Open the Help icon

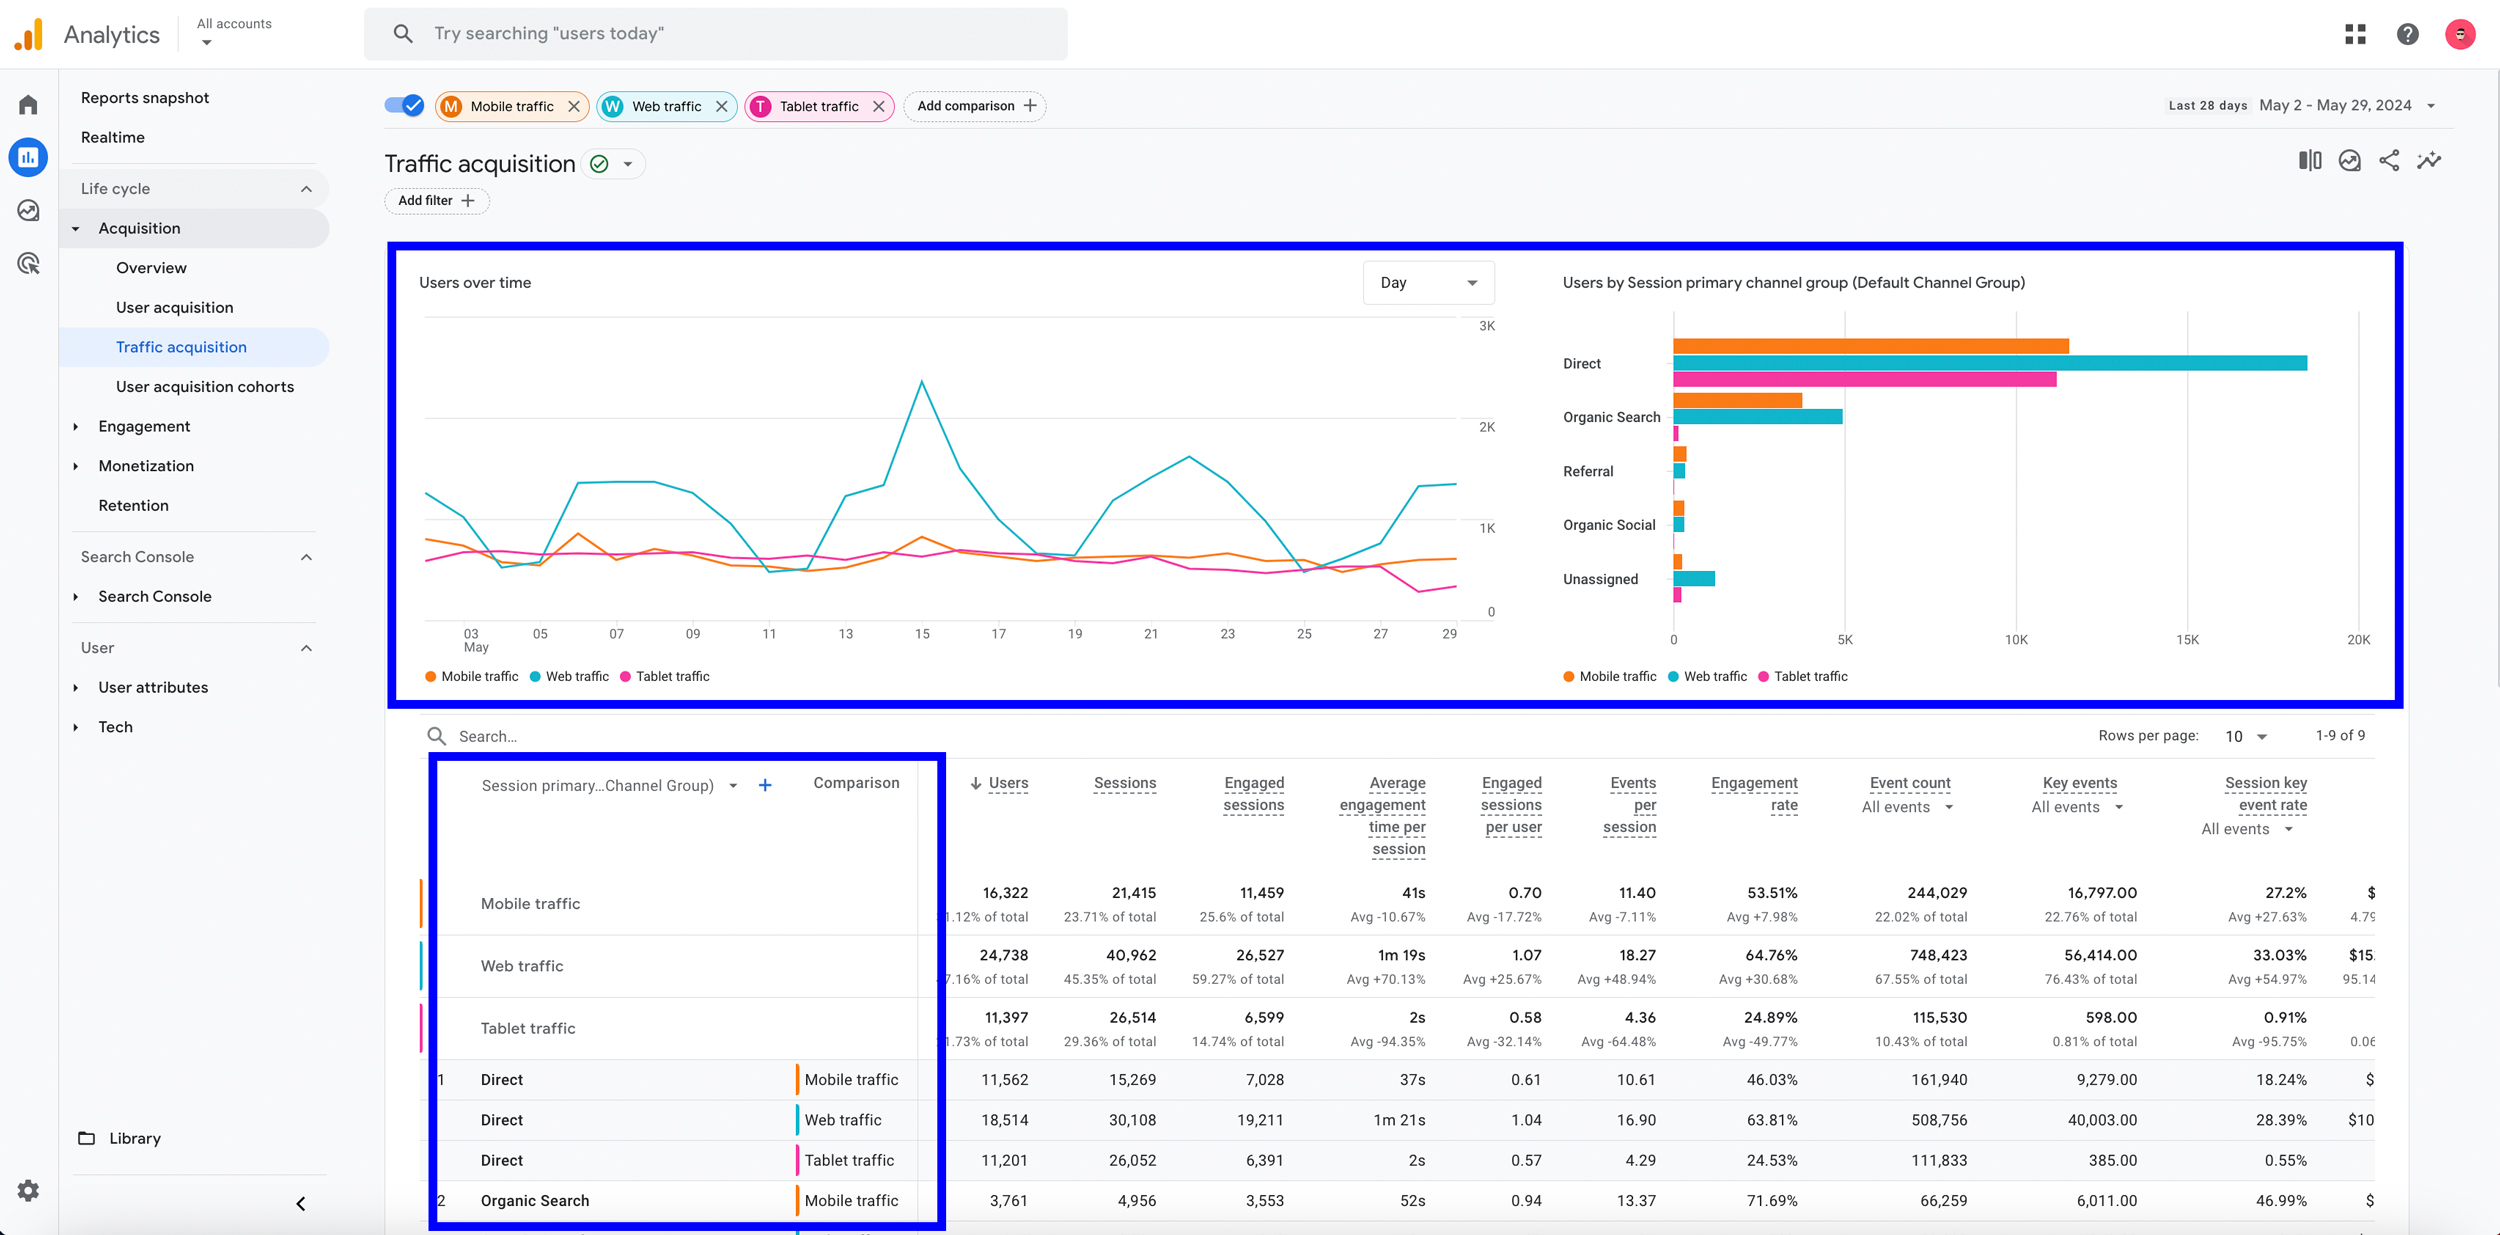click(x=2407, y=34)
